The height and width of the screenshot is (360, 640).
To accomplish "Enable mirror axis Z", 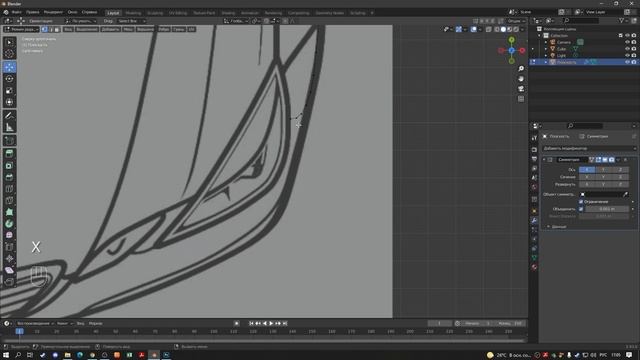I will click(620, 169).
